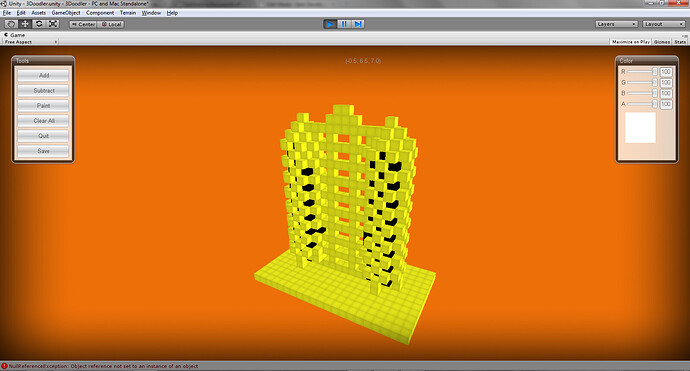Image resolution: width=690 pixels, height=371 pixels.
Task: Click the NullReferenceException error icon
Action: pos(4,366)
